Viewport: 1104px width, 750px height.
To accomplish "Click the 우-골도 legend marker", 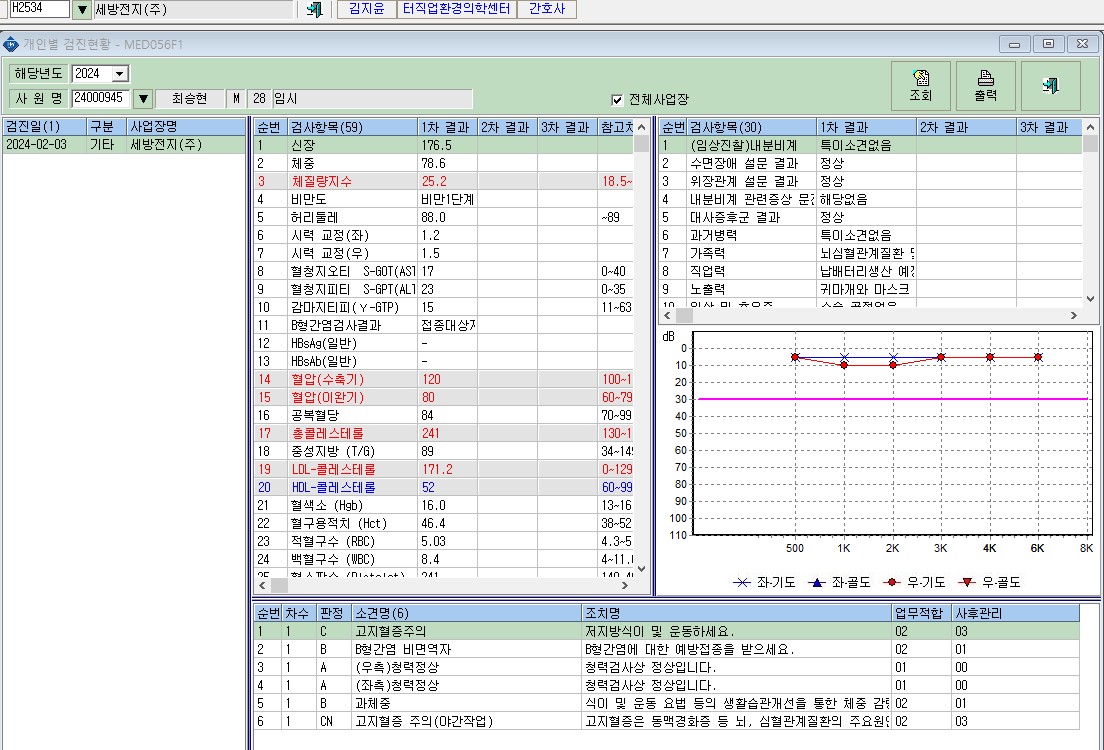I will [967, 582].
